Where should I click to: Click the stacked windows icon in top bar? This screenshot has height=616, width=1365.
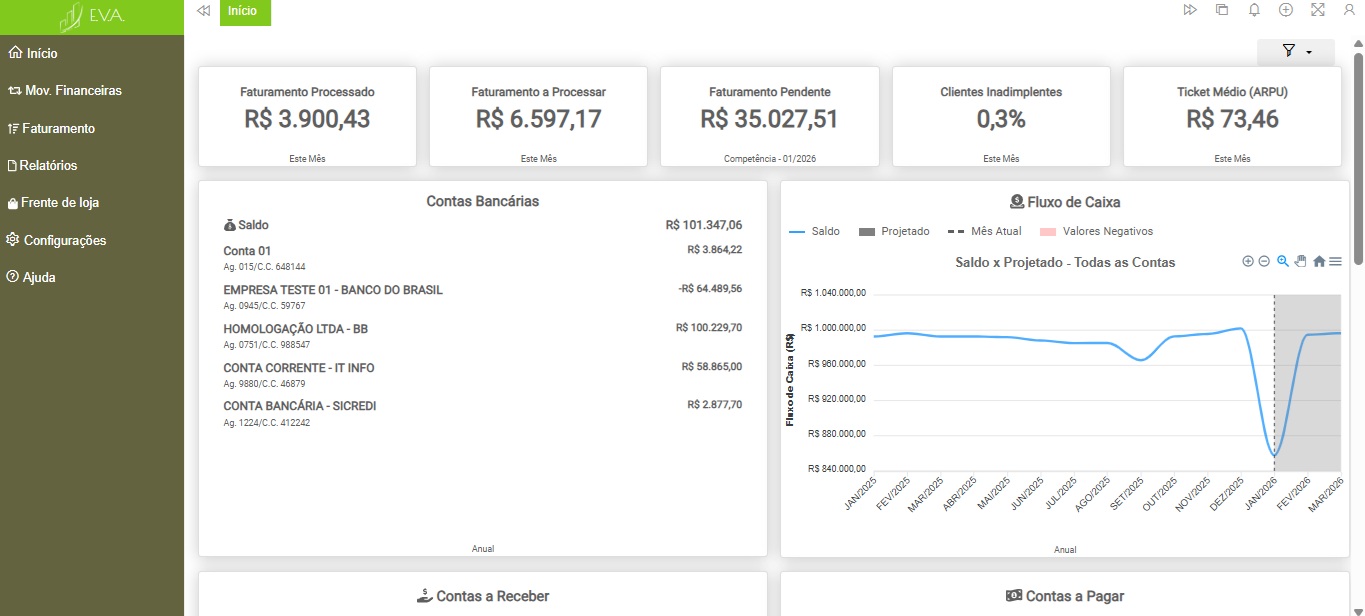click(x=1222, y=10)
